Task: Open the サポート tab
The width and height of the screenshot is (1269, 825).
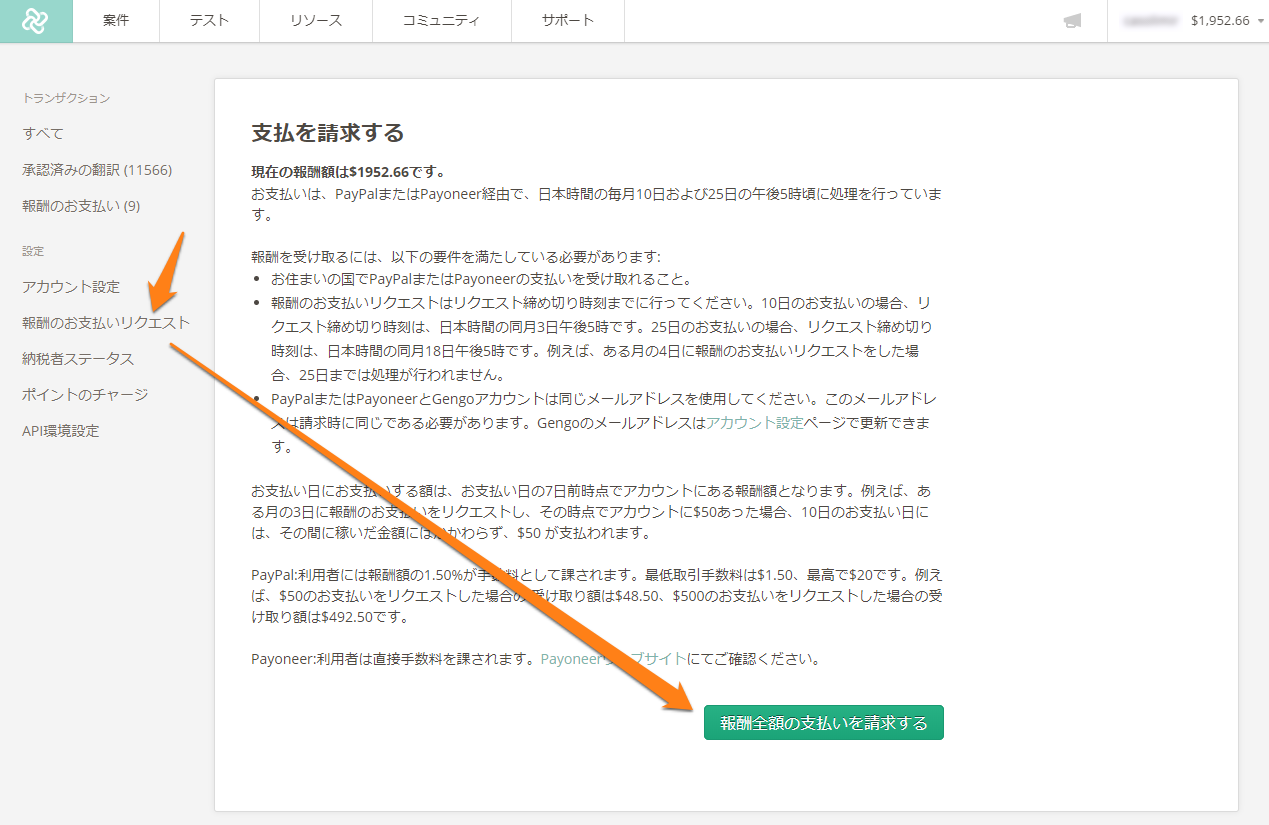Action: pyautogui.click(x=568, y=21)
